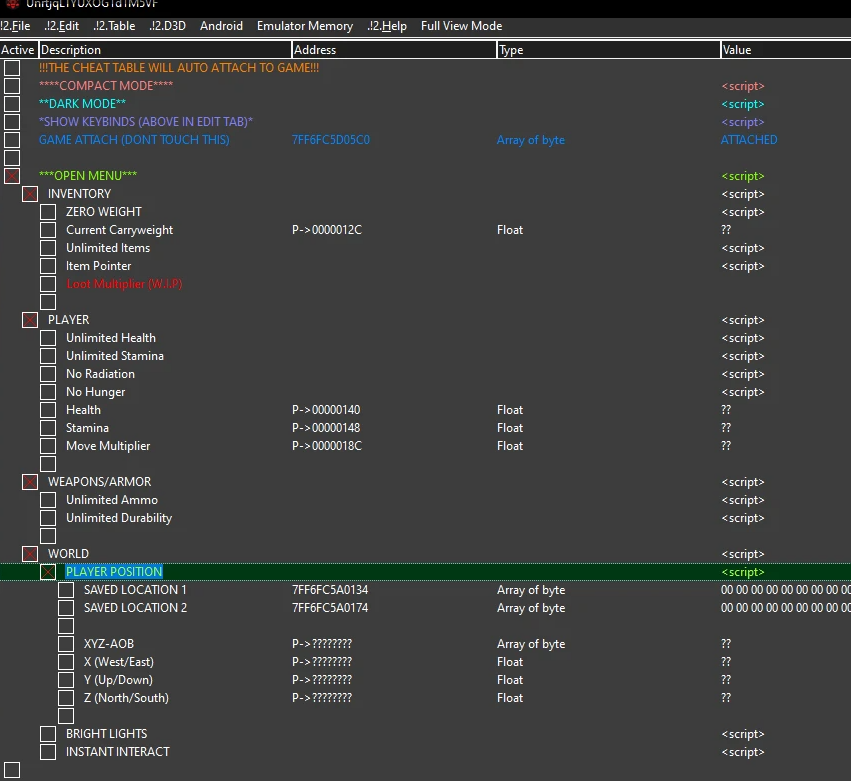Sort by the Description column header
This screenshot has width=851, height=781.
coord(165,50)
